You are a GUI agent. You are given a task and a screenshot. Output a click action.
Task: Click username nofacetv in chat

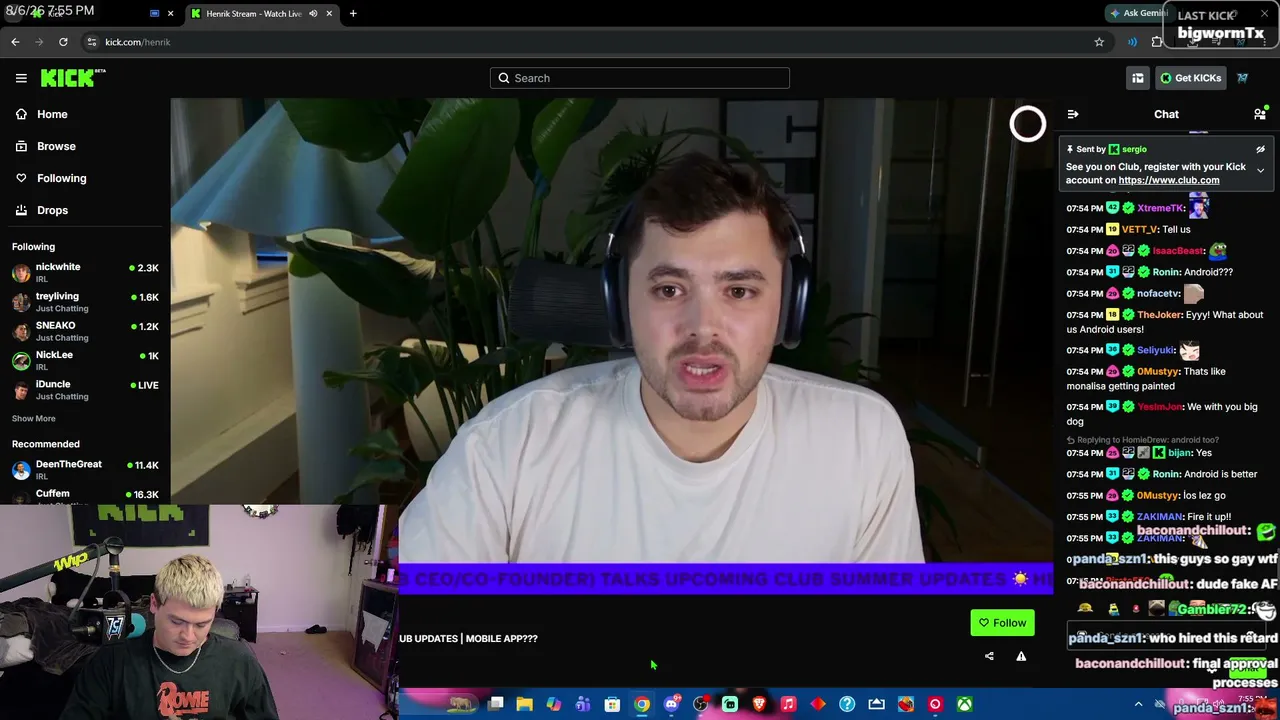[x=1158, y=293]
